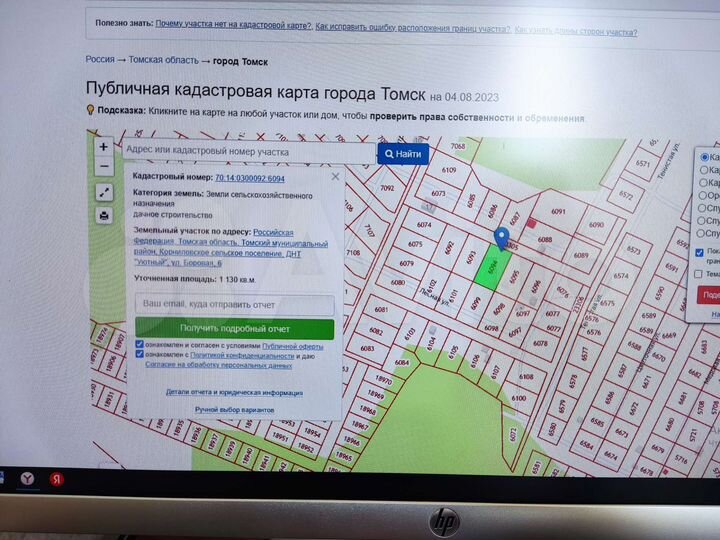Open the Yandex Browser taskbar icon
The image size is (720, 540).
[x=27, y=479]
